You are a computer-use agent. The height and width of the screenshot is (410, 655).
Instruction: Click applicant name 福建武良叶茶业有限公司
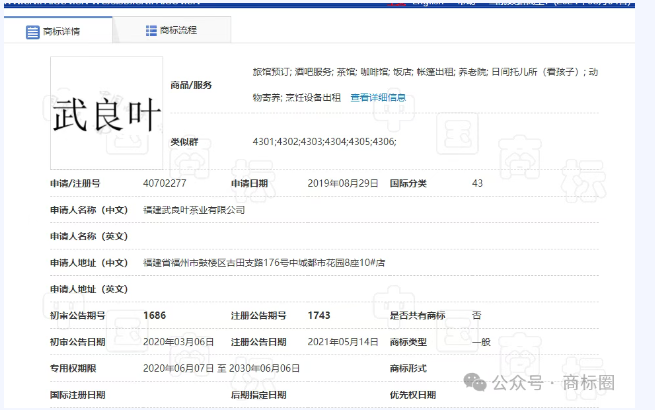(x=194, y=210)
